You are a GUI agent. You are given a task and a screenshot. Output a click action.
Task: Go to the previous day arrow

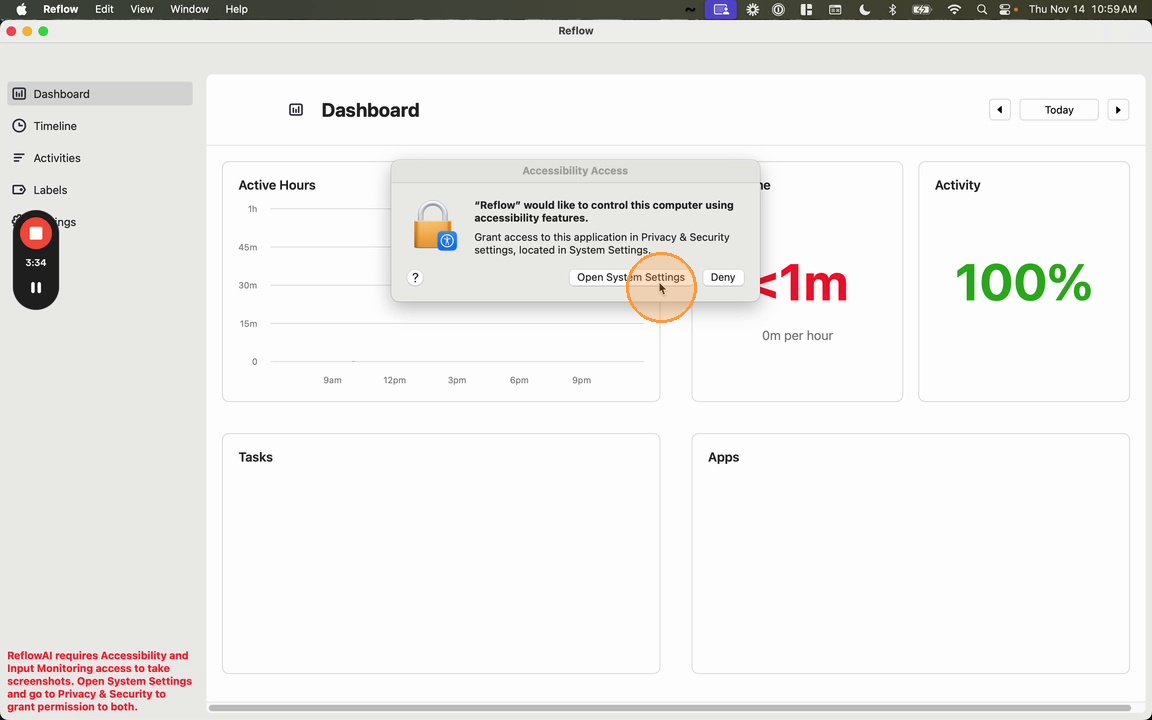999,110
